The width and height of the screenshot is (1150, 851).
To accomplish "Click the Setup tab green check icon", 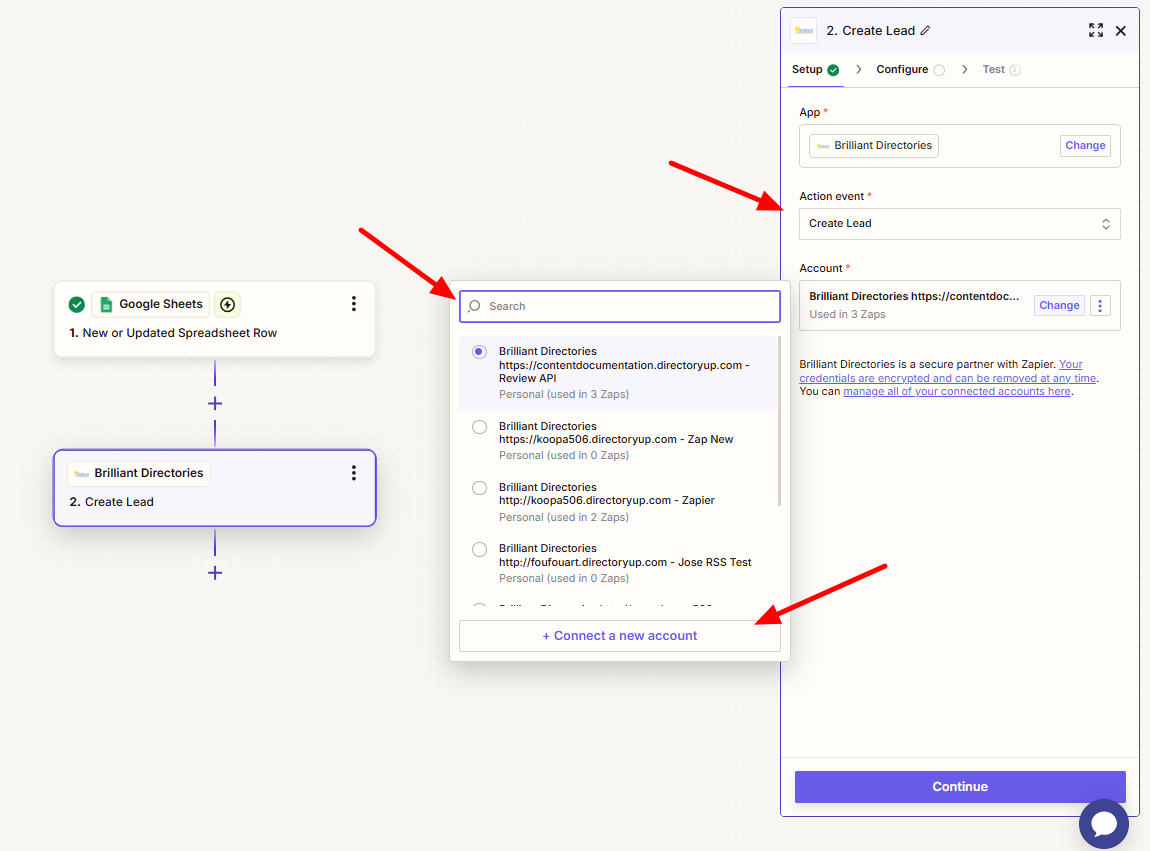I will pyautogui.click(x=833, y=70).
